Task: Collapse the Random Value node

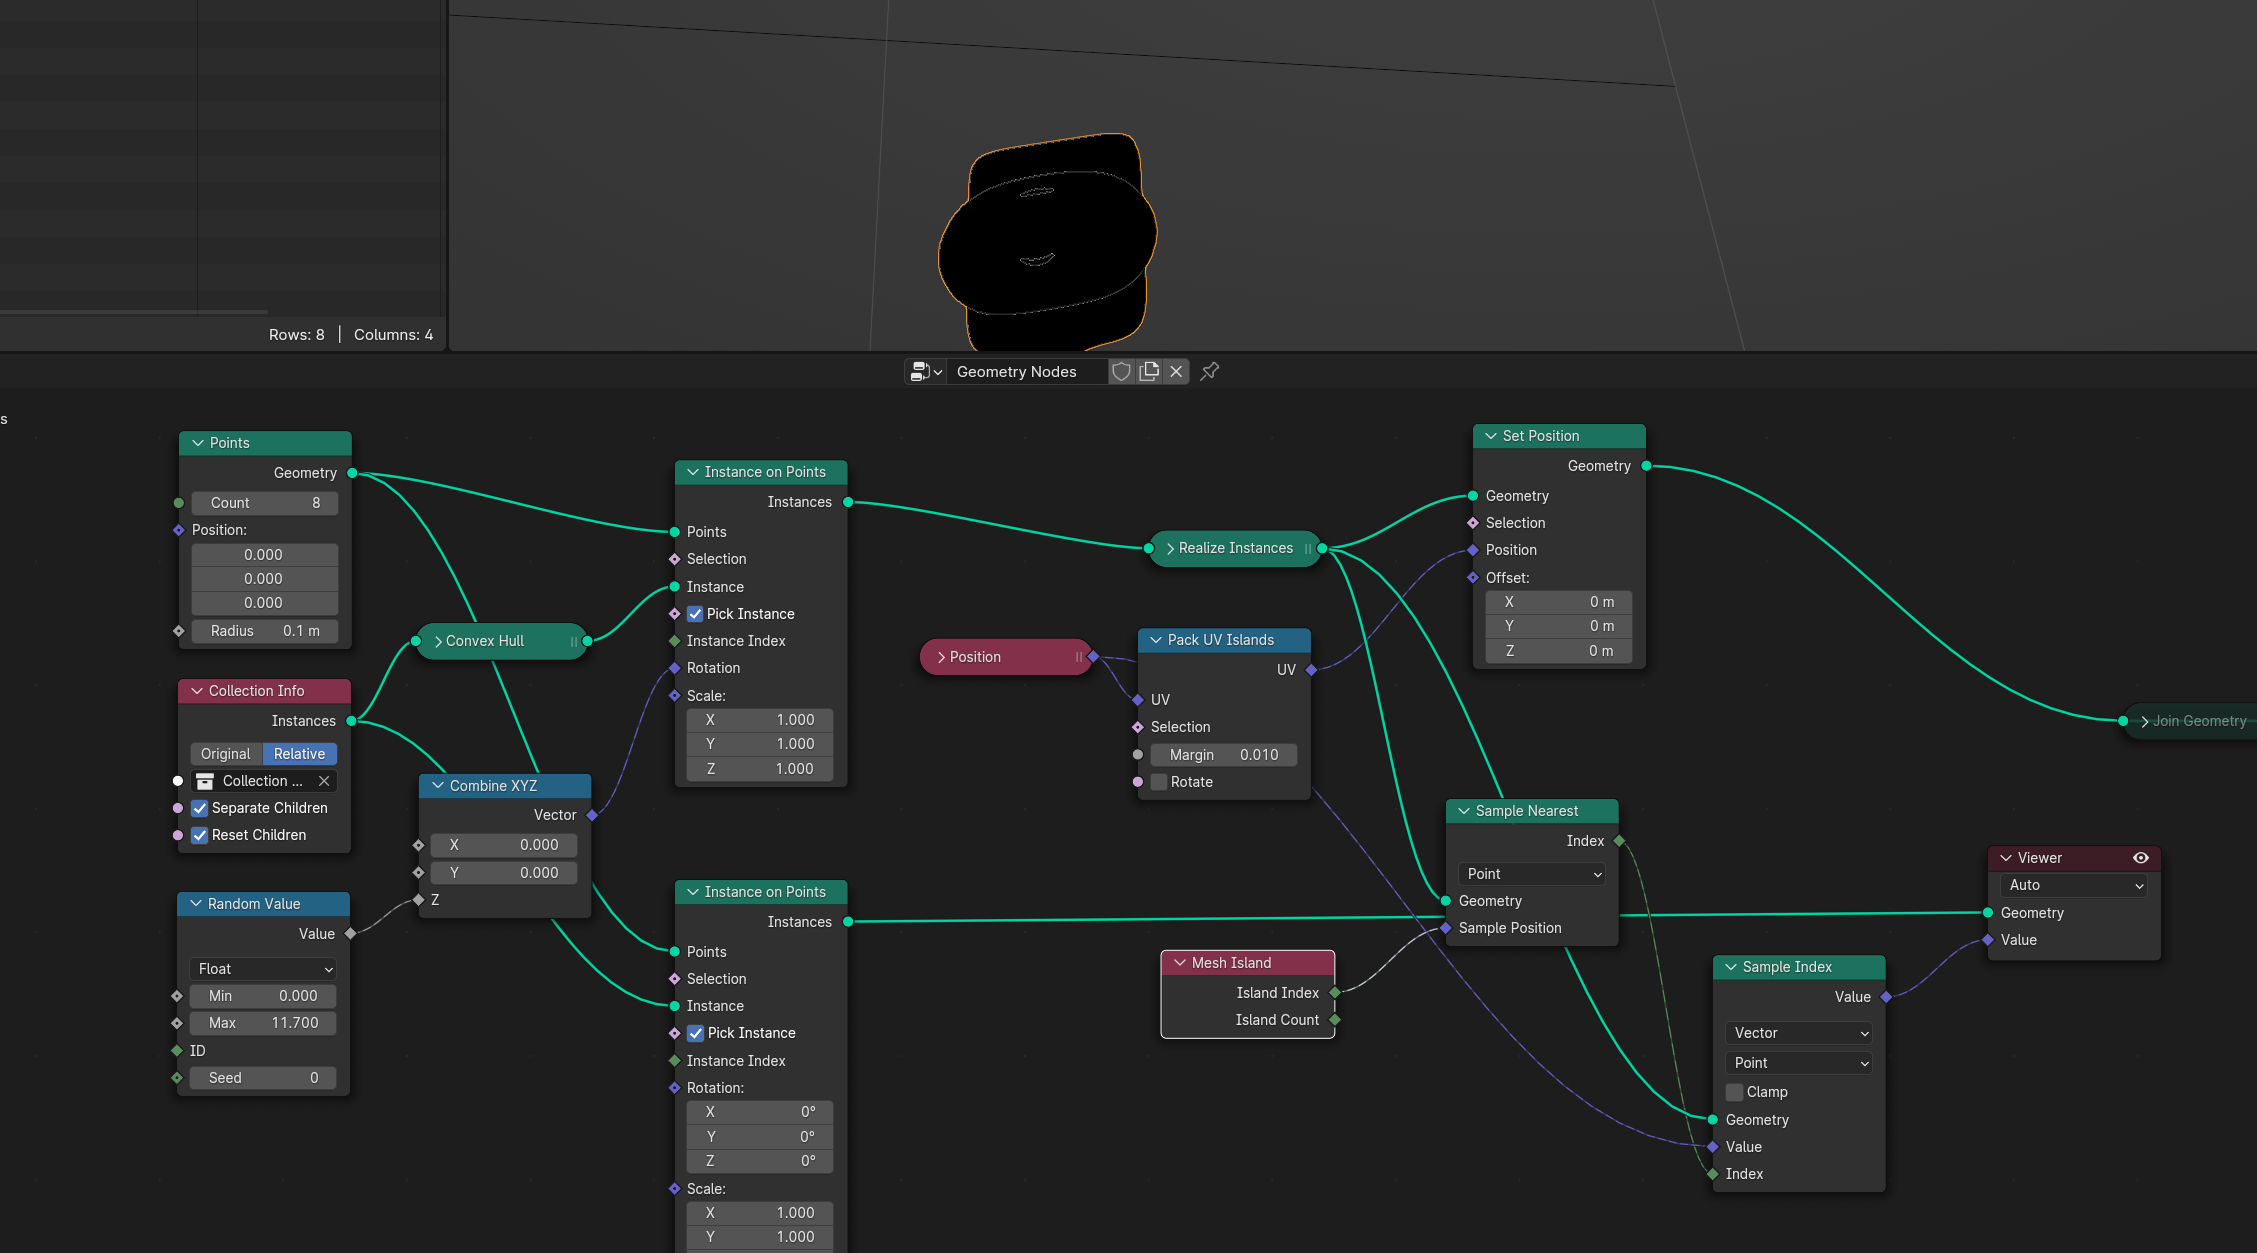Action: [x=195, y=904]
